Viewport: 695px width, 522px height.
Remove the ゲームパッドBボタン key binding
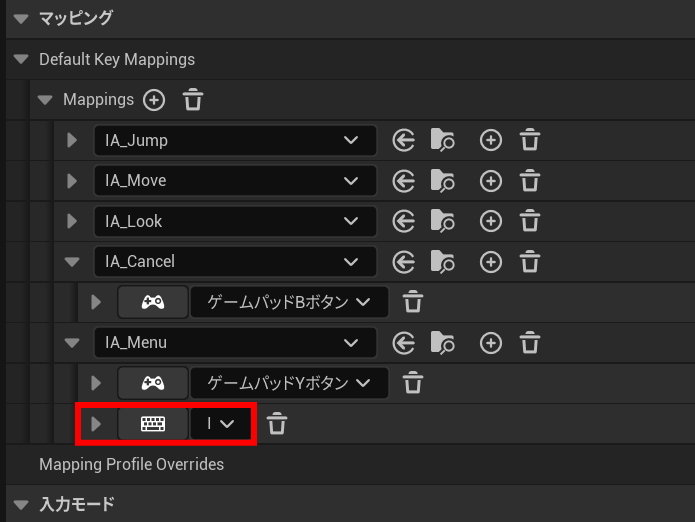413,302
